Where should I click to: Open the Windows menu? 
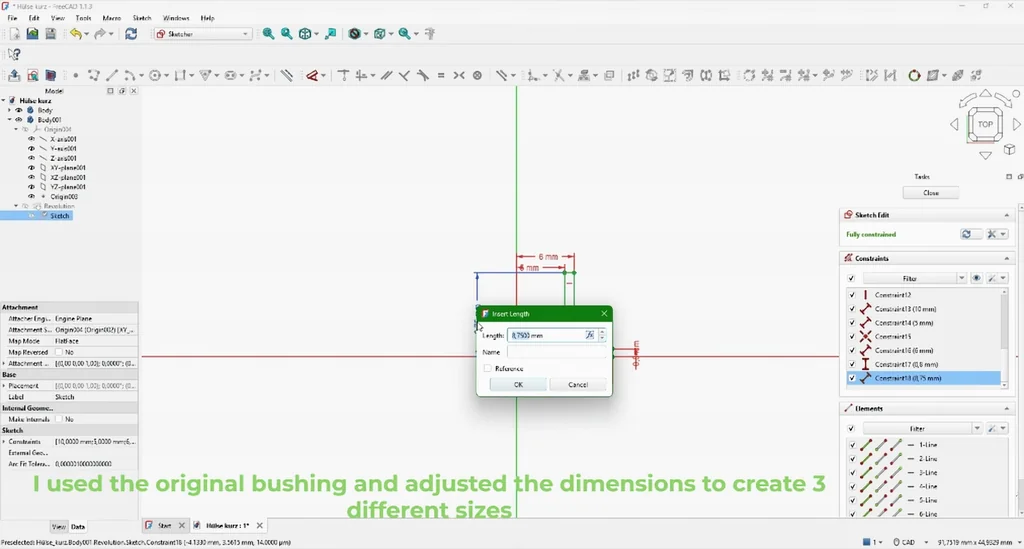[176, 18]
